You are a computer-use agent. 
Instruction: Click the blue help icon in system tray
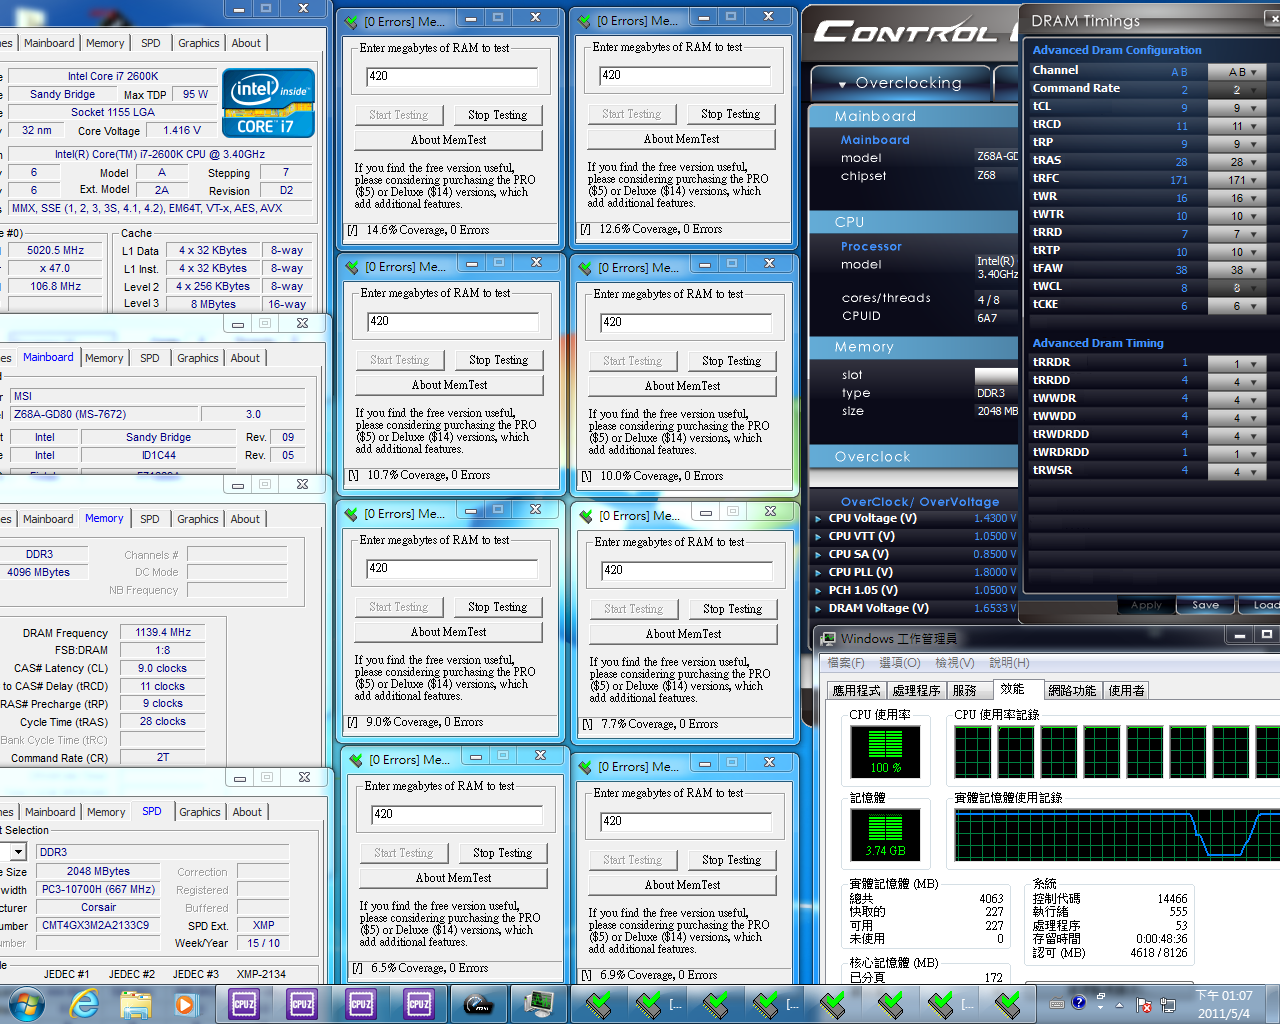[1078, 1003]
